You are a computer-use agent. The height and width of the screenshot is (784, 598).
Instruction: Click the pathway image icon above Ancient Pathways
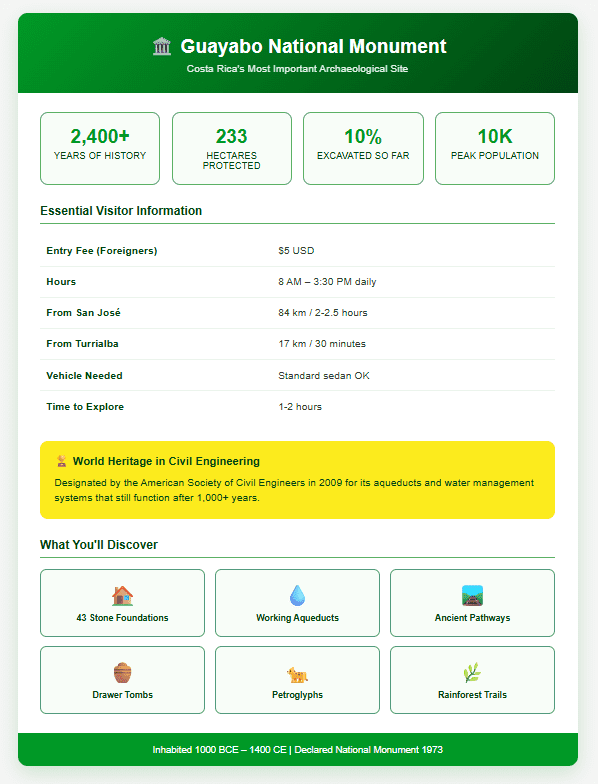(472, 596)
